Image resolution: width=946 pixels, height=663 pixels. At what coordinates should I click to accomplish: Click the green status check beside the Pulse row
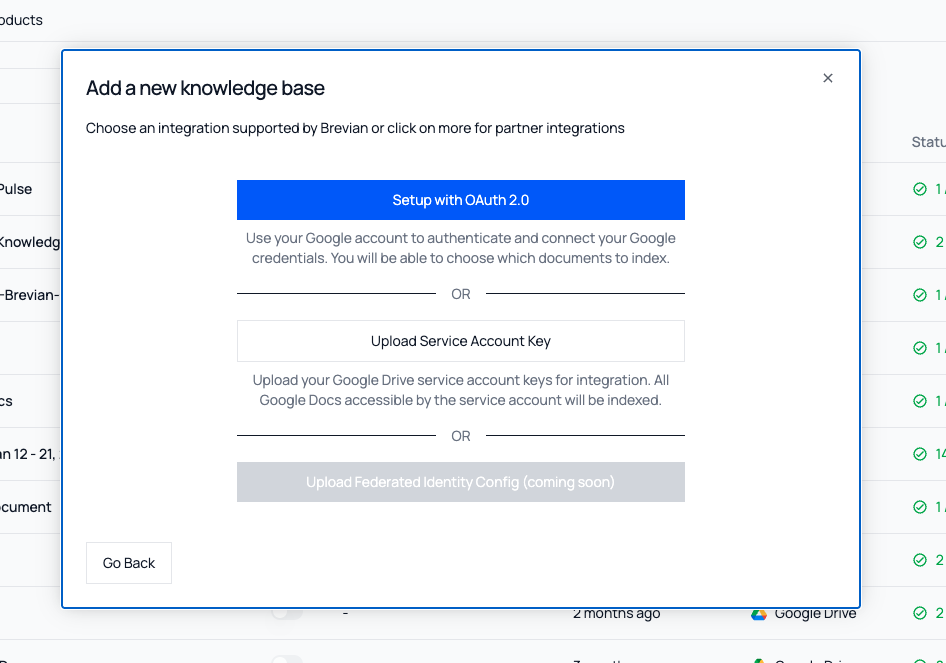(920, 188)
